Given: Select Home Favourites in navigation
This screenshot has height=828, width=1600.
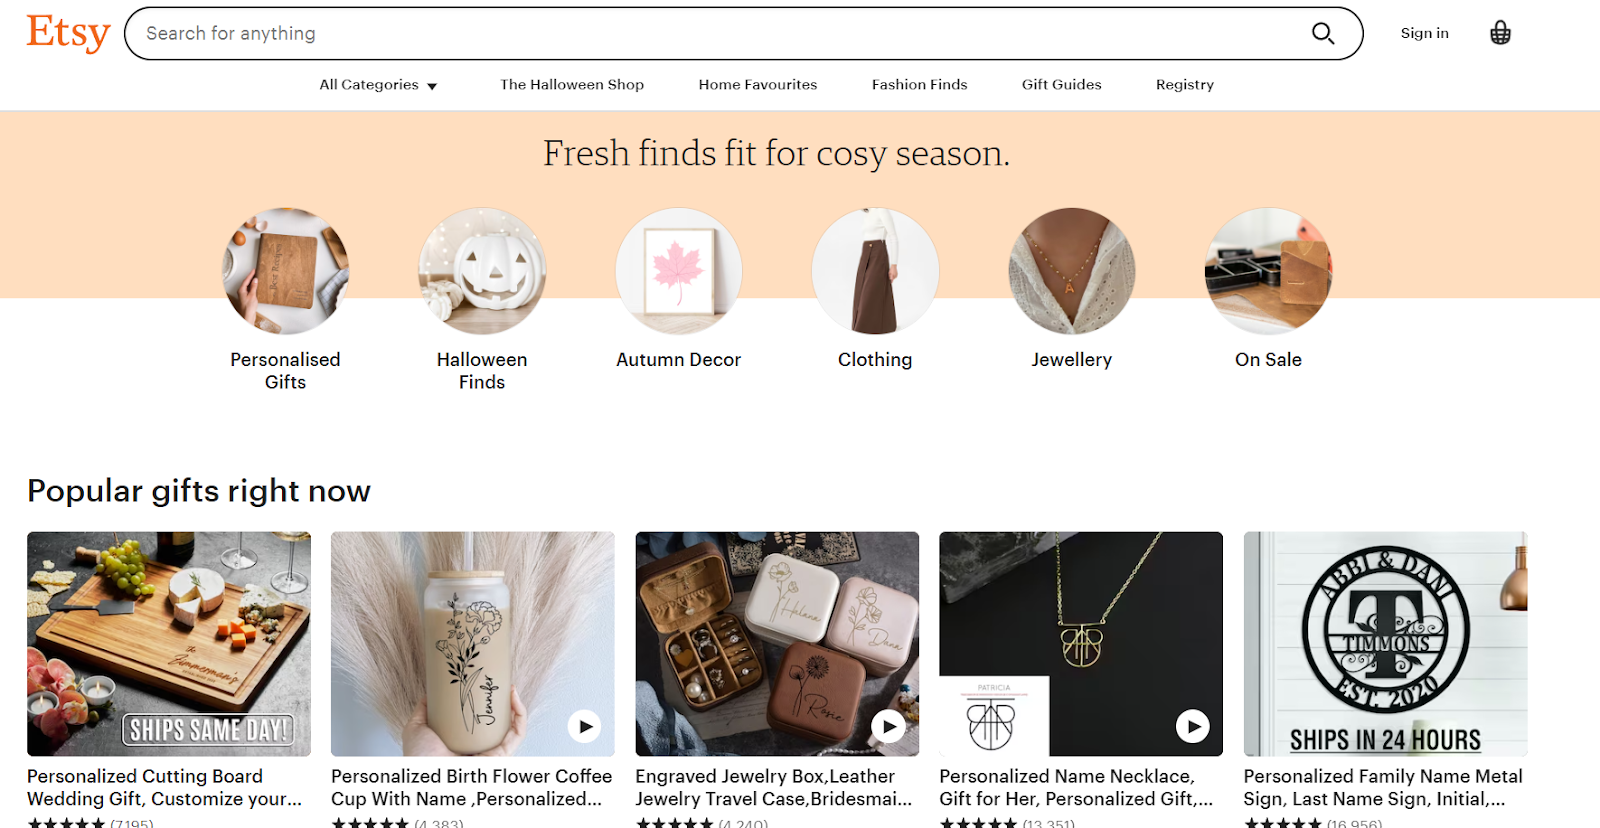Looking at the screenshot, I should (758, 85).
